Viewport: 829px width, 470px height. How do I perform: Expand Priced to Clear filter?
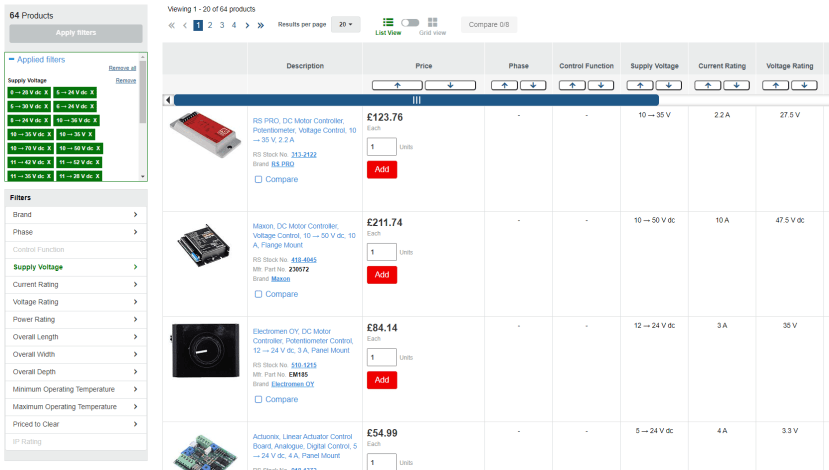[x=76, y=424]
